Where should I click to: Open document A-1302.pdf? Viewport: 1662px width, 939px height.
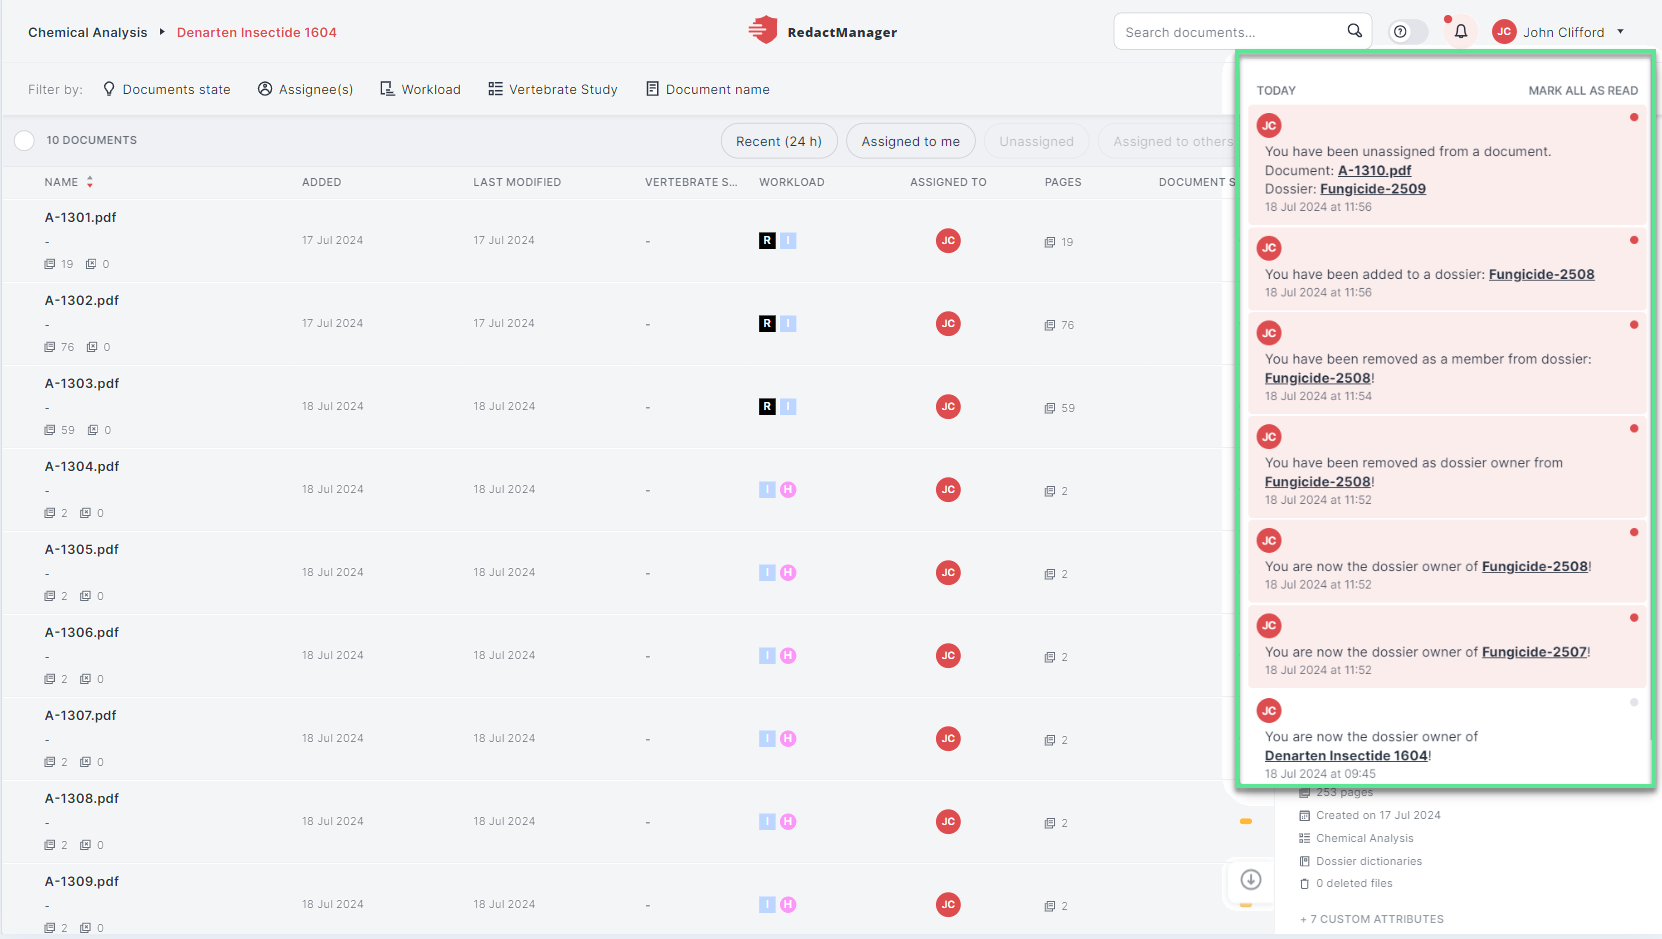pyautogui.click(x=82, y=300)
